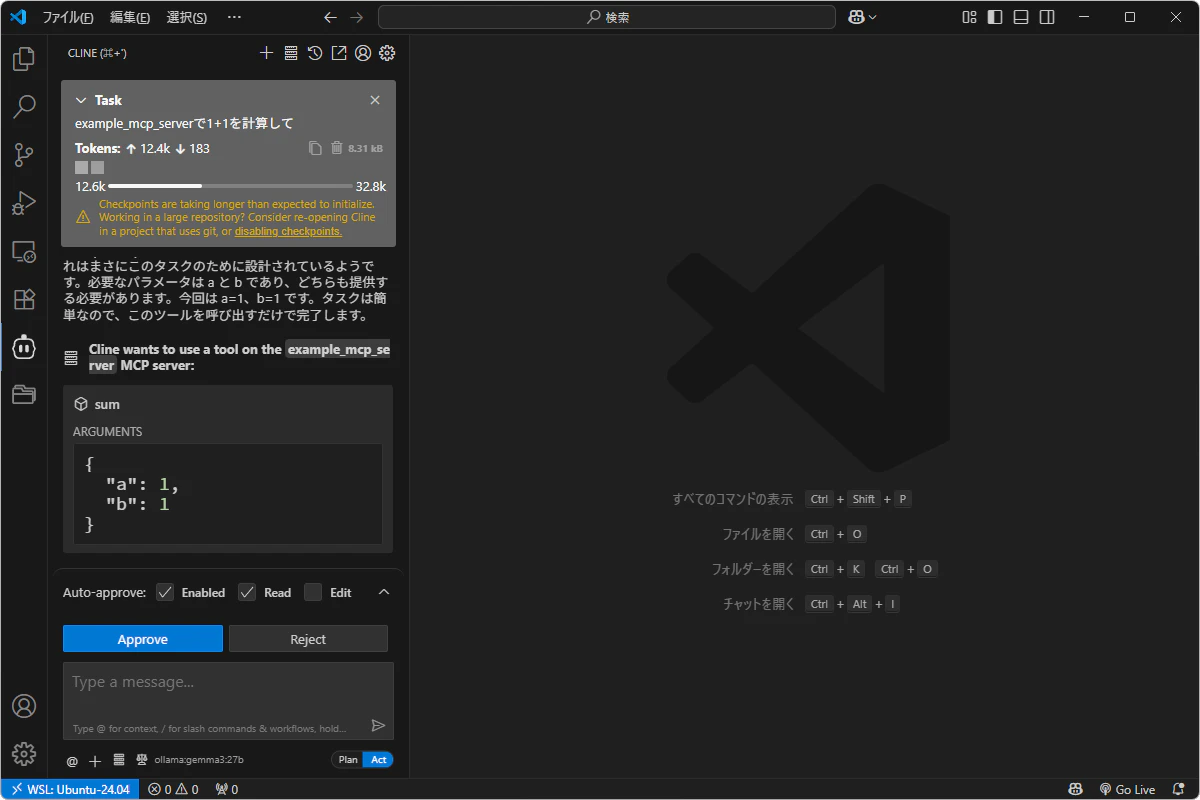
Task: Open errors and warnings in status bar
Action: (x=173, y=789)
